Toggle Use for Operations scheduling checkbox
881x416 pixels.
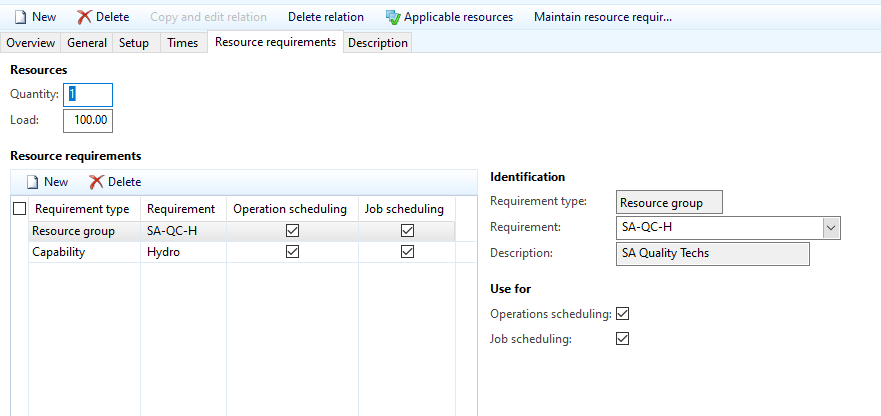[623, 314]
